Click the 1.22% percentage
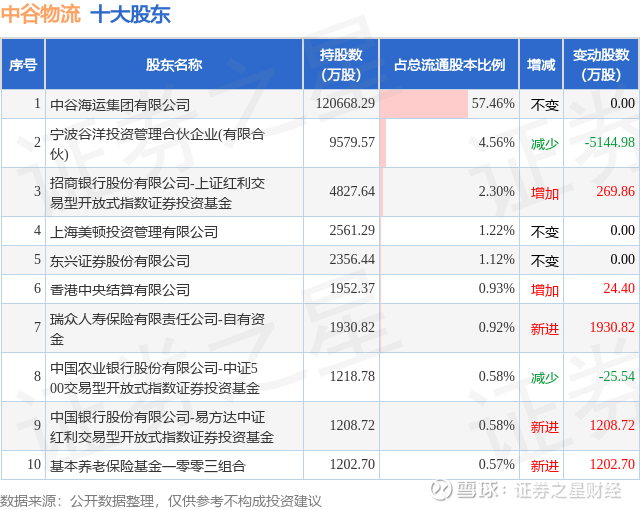 pos(496,230)
